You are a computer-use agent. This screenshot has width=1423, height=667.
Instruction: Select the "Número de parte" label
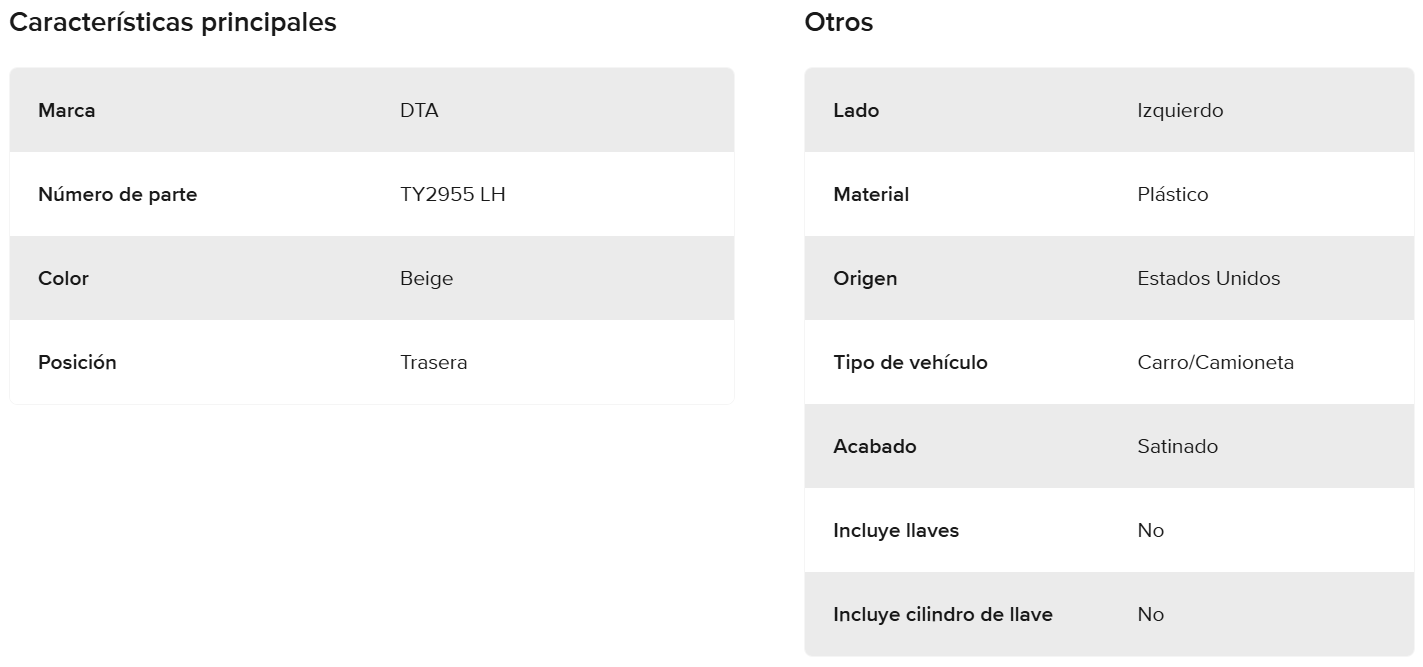pos(117,195)
